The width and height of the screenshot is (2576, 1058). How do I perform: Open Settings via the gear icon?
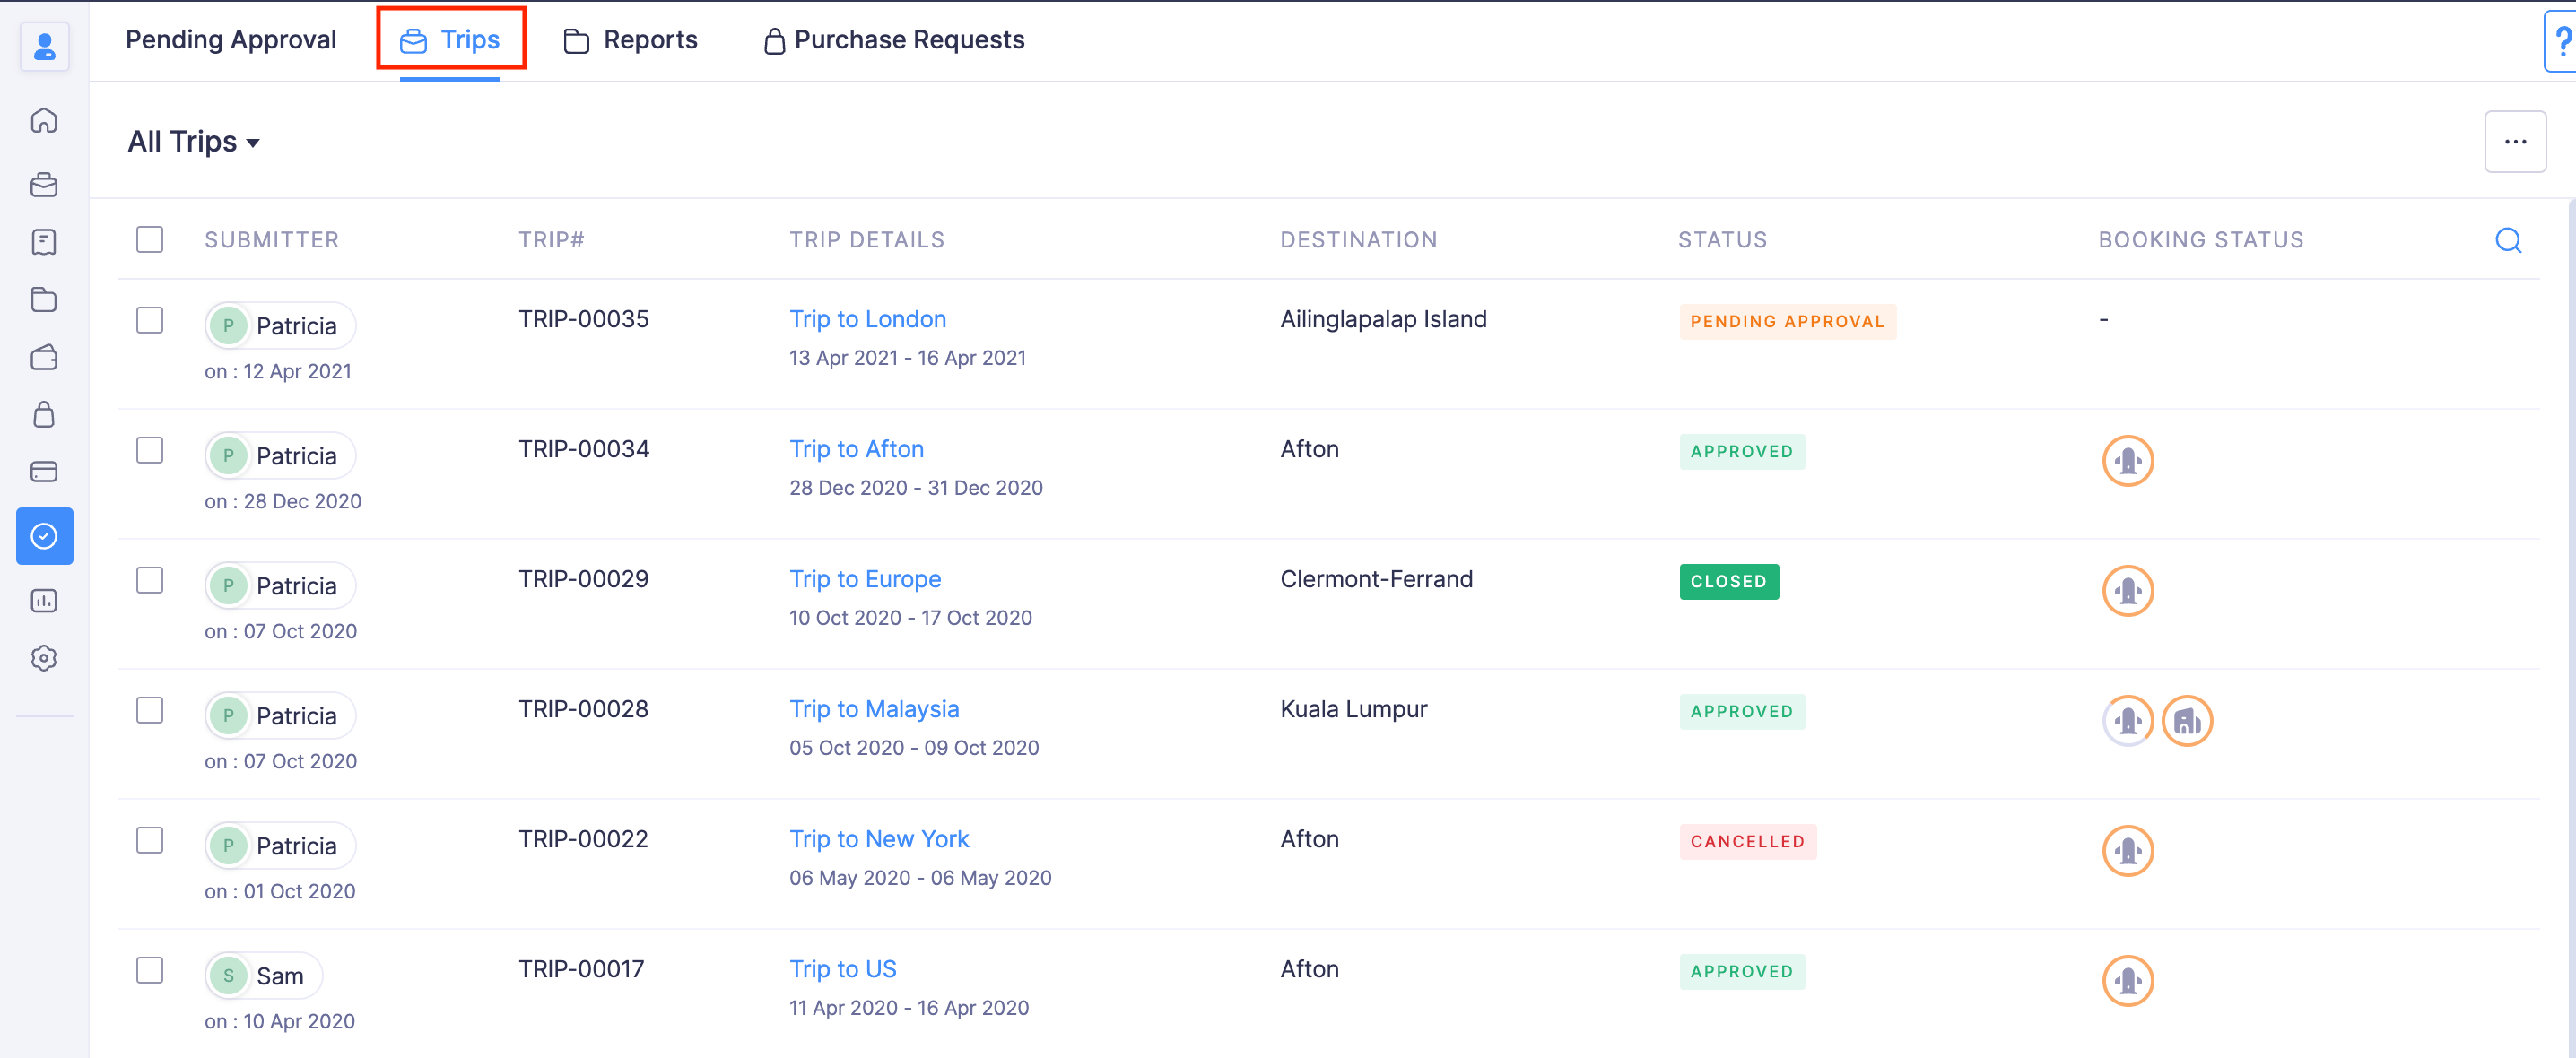(x=44, y=658)
